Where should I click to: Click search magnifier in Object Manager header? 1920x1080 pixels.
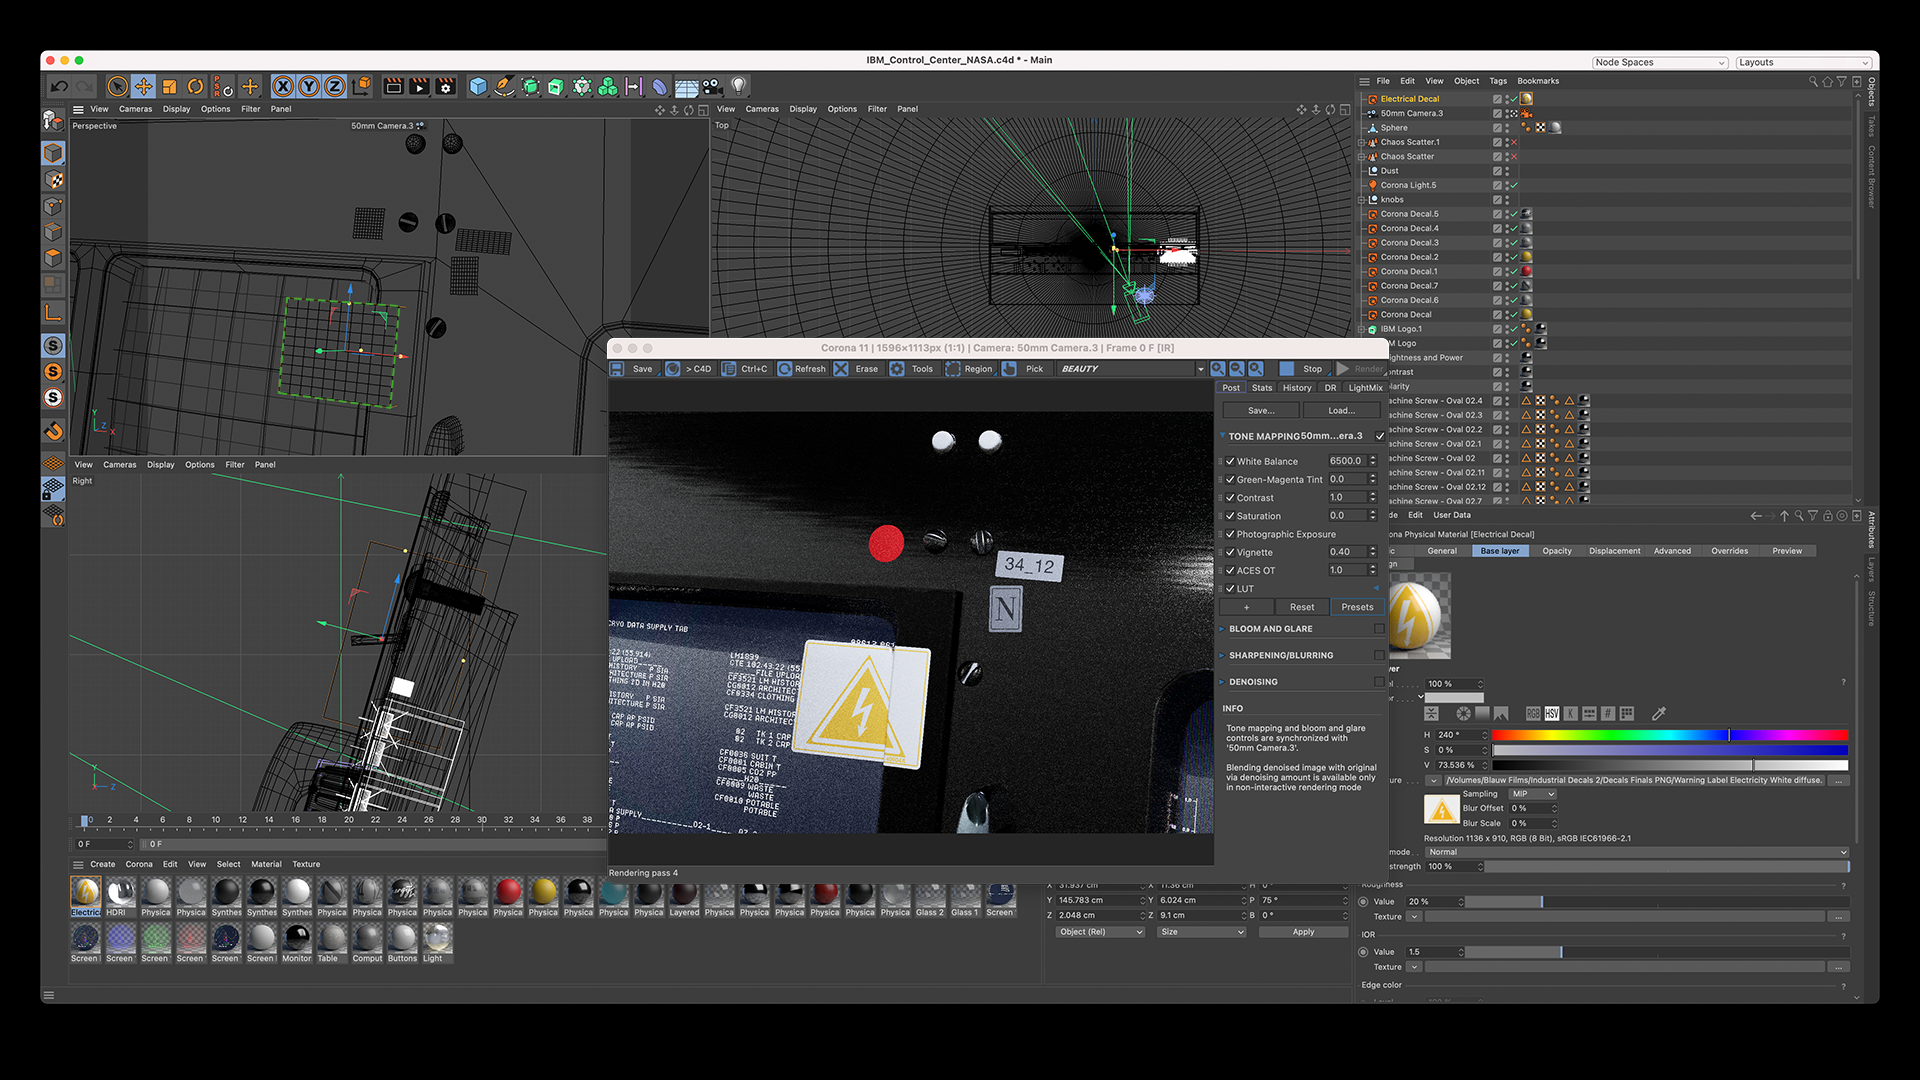point(1813,81)
